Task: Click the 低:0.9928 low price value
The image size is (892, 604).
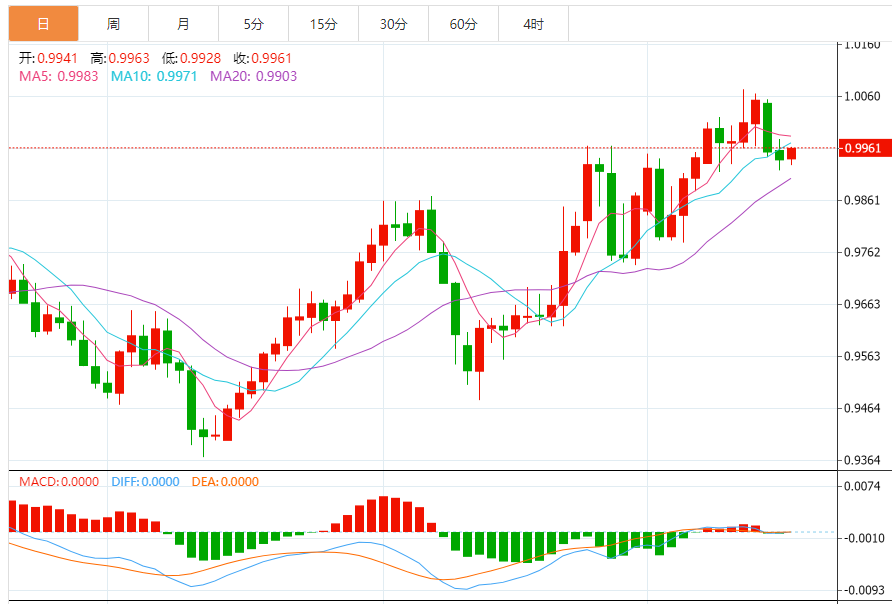Action: tap(191, 58)
